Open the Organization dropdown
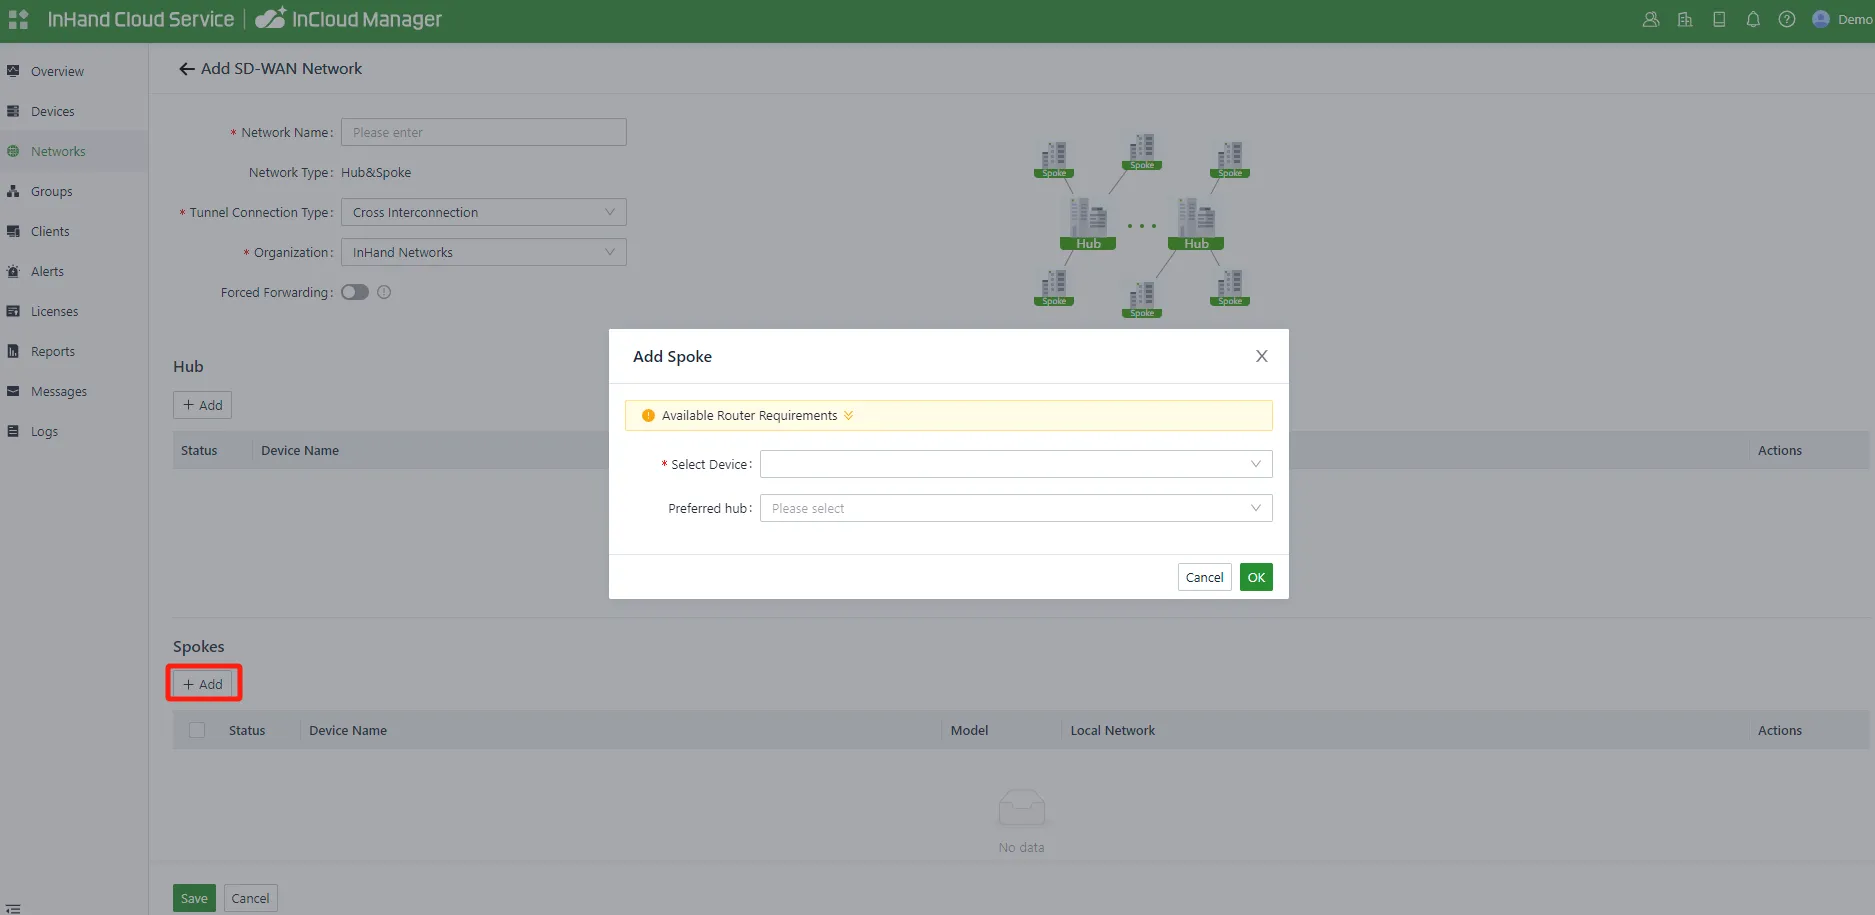Screen dimensions: 1875x915 (x=484, y=252)
